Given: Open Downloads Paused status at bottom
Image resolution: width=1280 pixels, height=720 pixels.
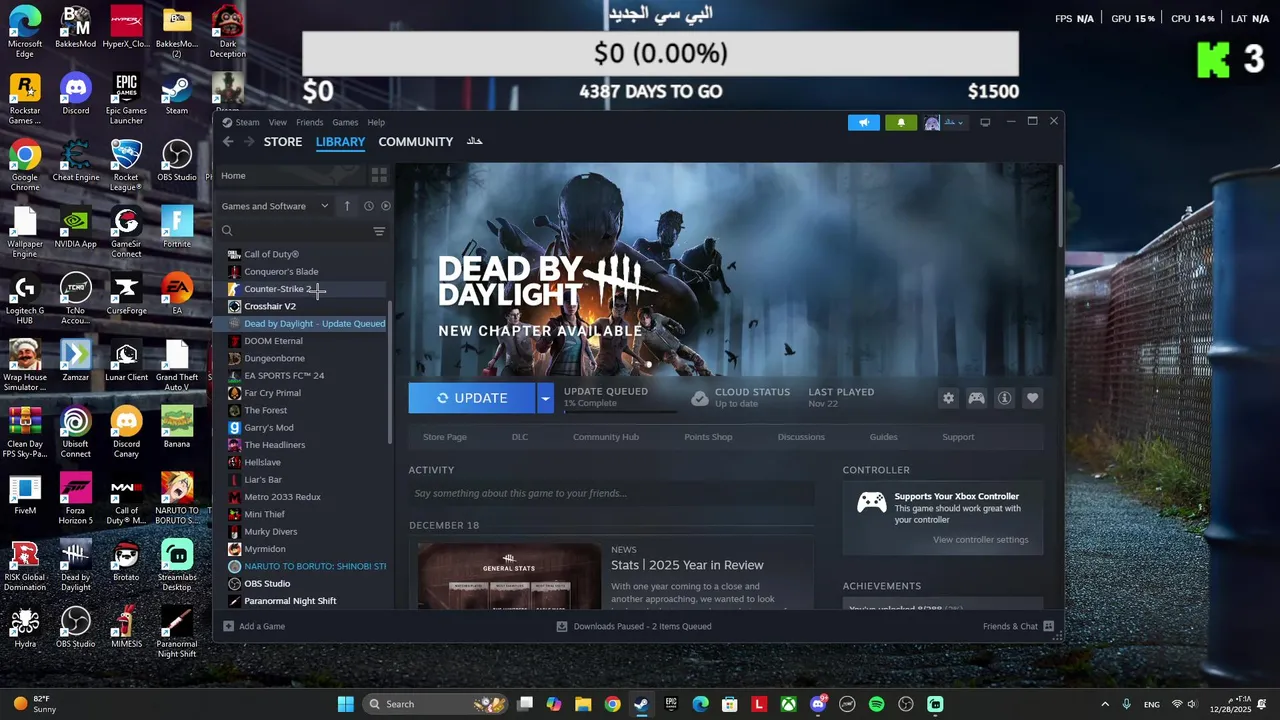Looking at the screenshot, I should [x=634, y=626].
